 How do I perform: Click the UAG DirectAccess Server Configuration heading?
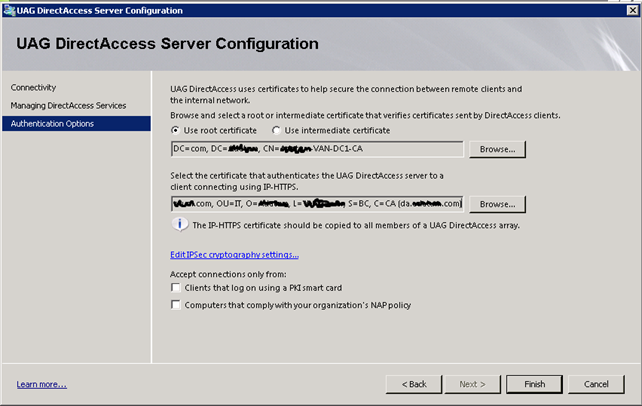(167, 44)
